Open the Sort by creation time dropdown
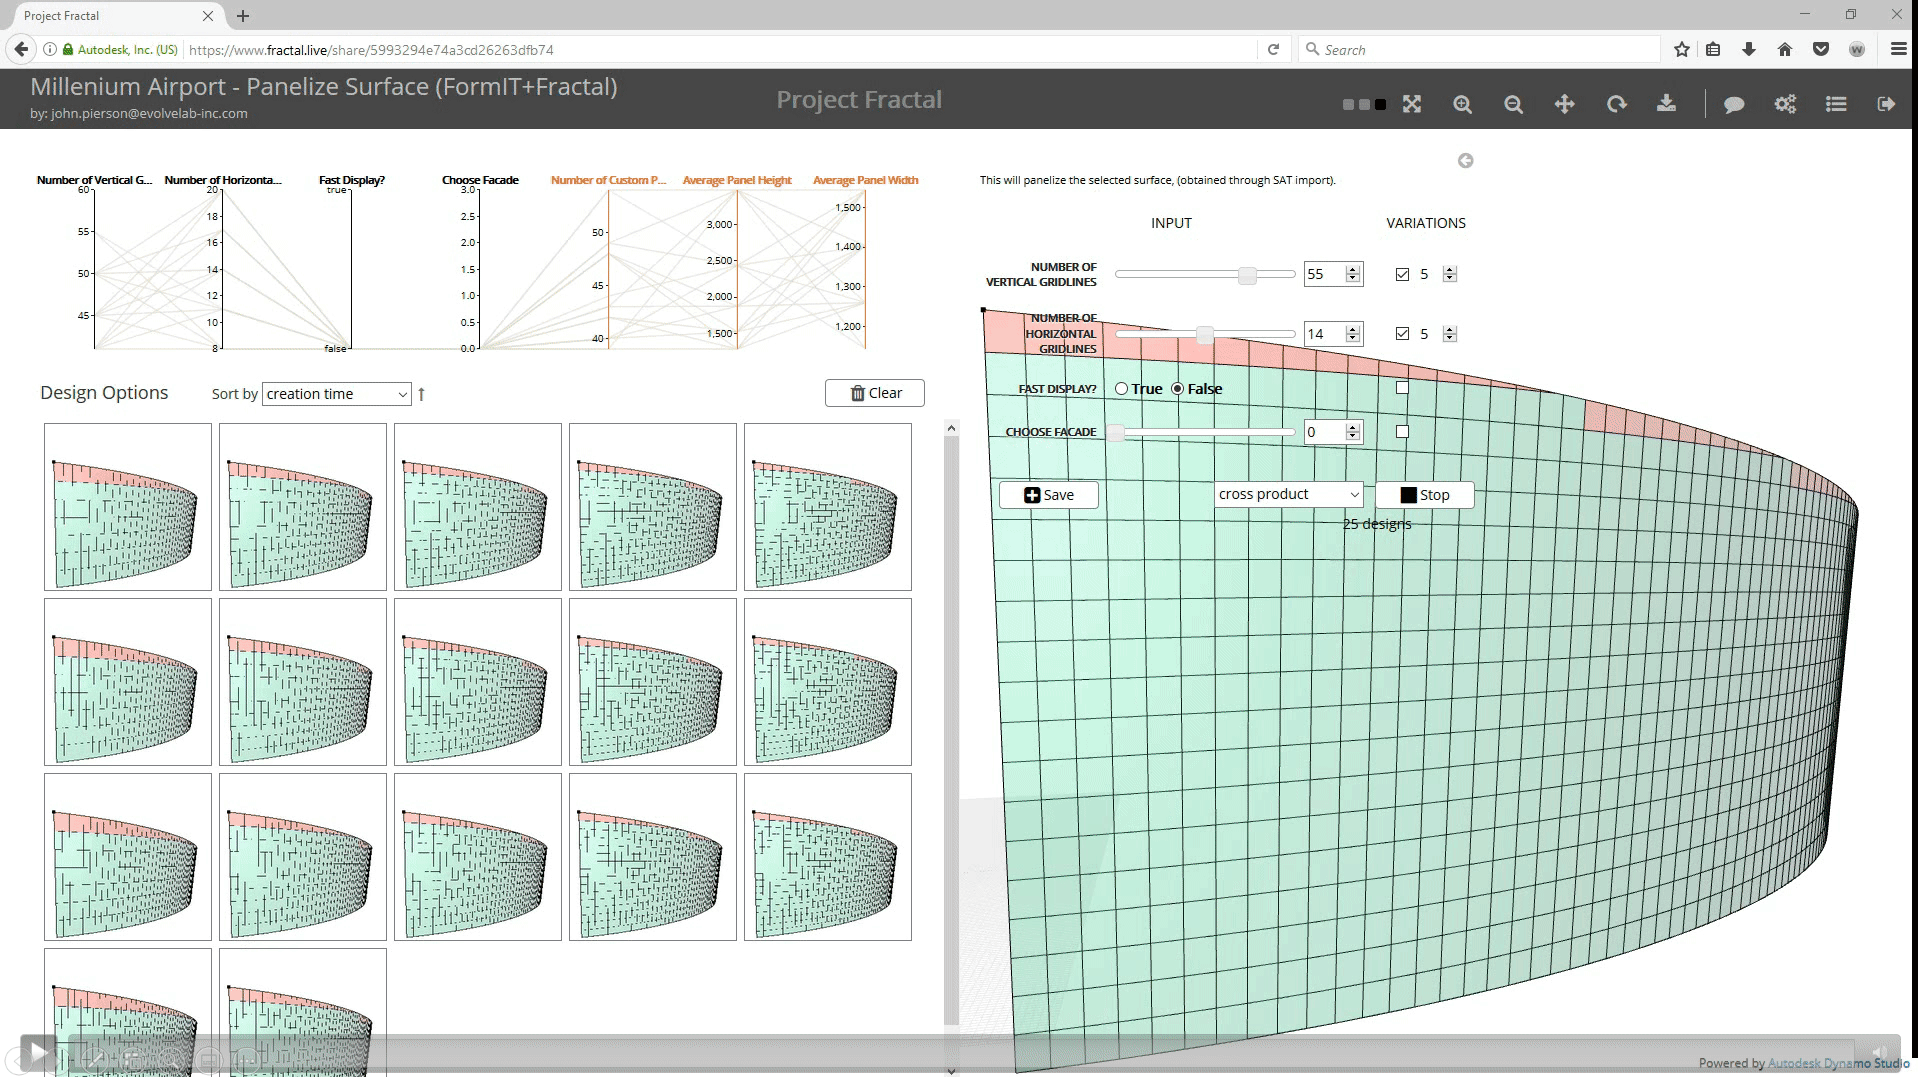The image size is (1918, 1077). [x=336, y=394]
